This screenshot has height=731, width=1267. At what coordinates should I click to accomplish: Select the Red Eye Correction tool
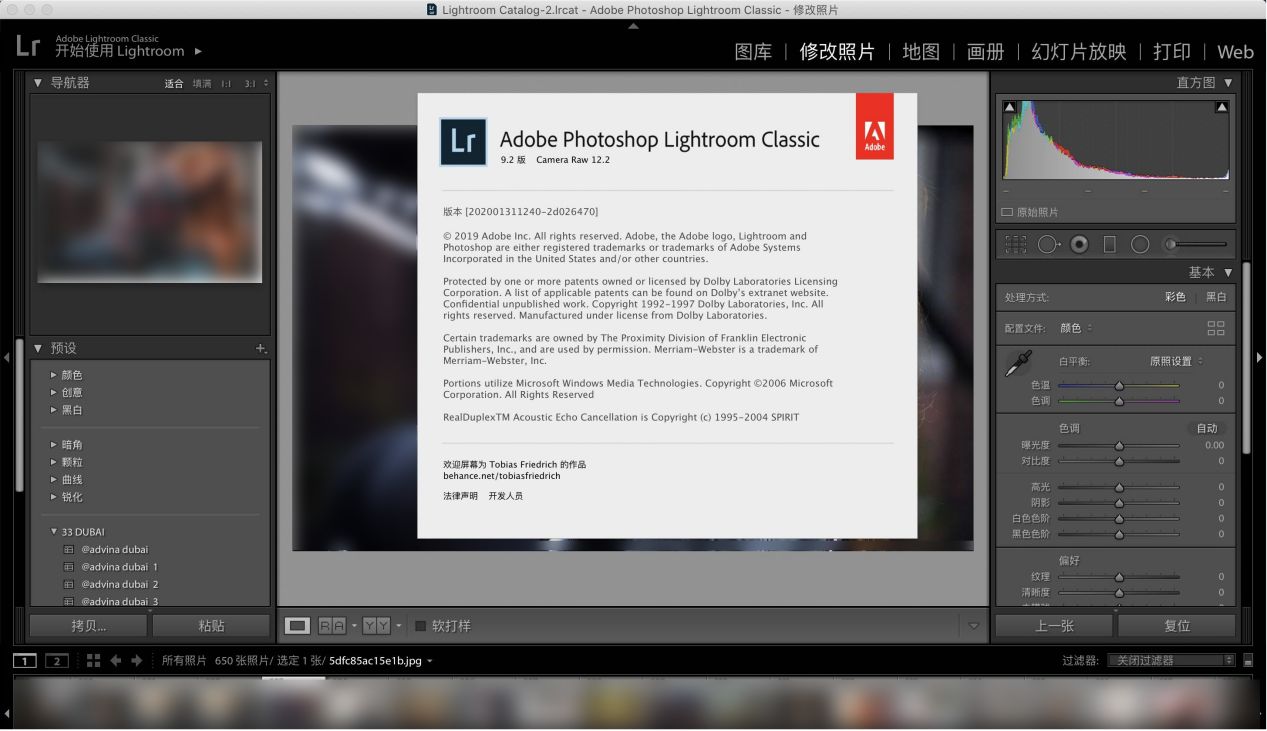point(1079,244)
